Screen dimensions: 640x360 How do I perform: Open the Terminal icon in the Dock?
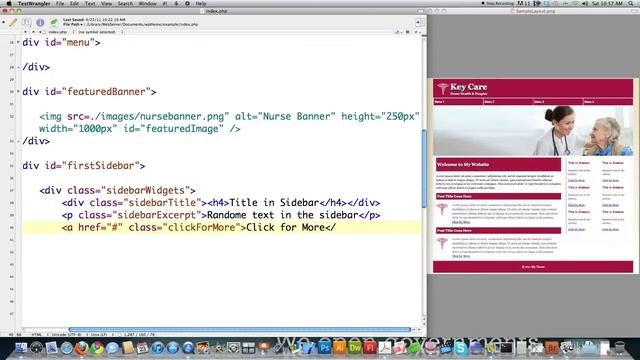(x=506, y=348)
